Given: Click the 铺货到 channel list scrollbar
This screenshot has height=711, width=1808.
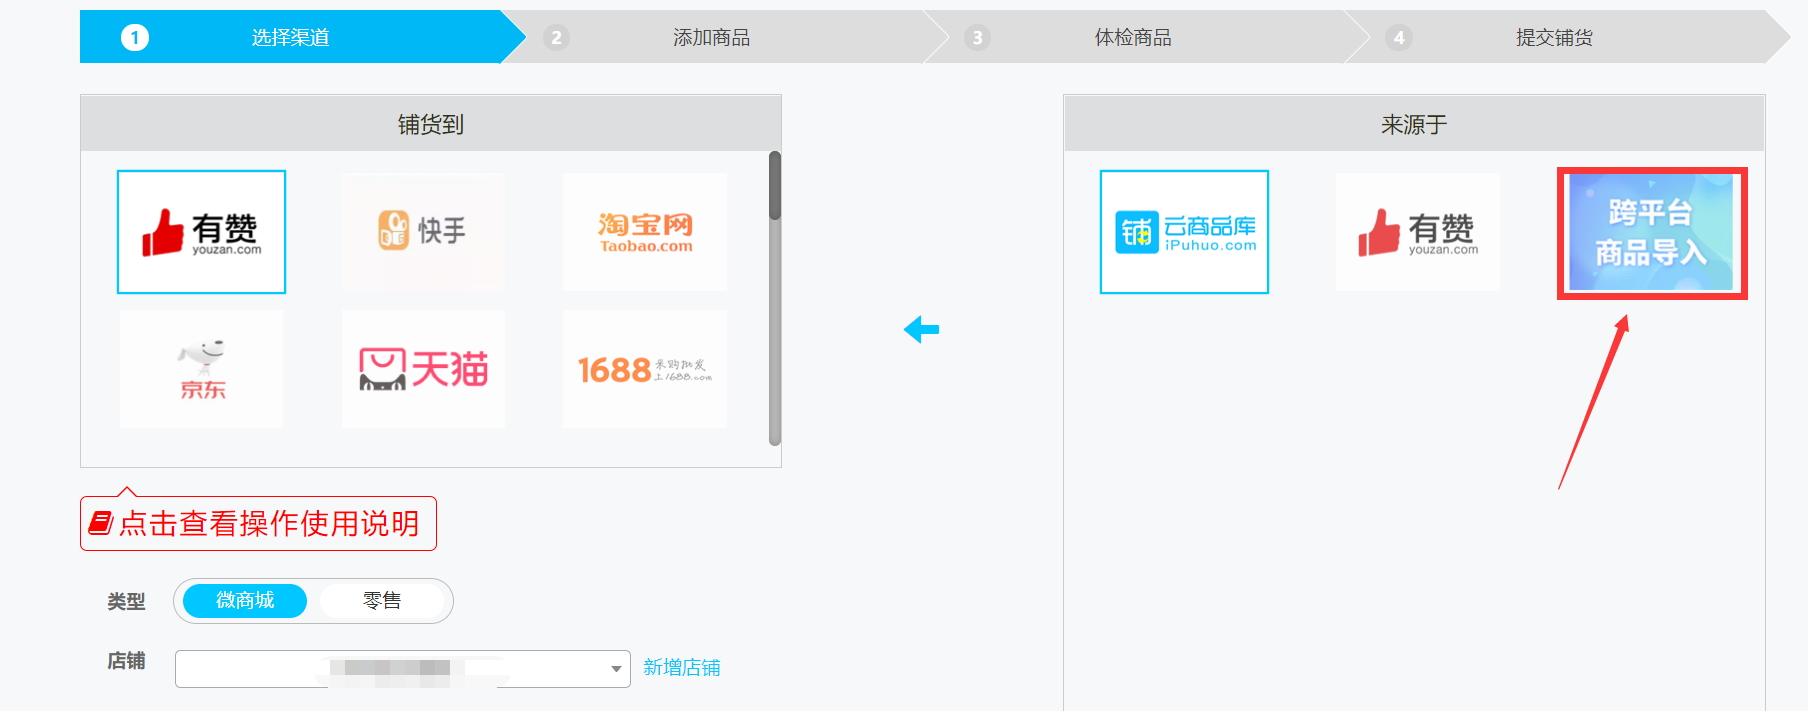Looking at the screenshot, I should point(774,297).
